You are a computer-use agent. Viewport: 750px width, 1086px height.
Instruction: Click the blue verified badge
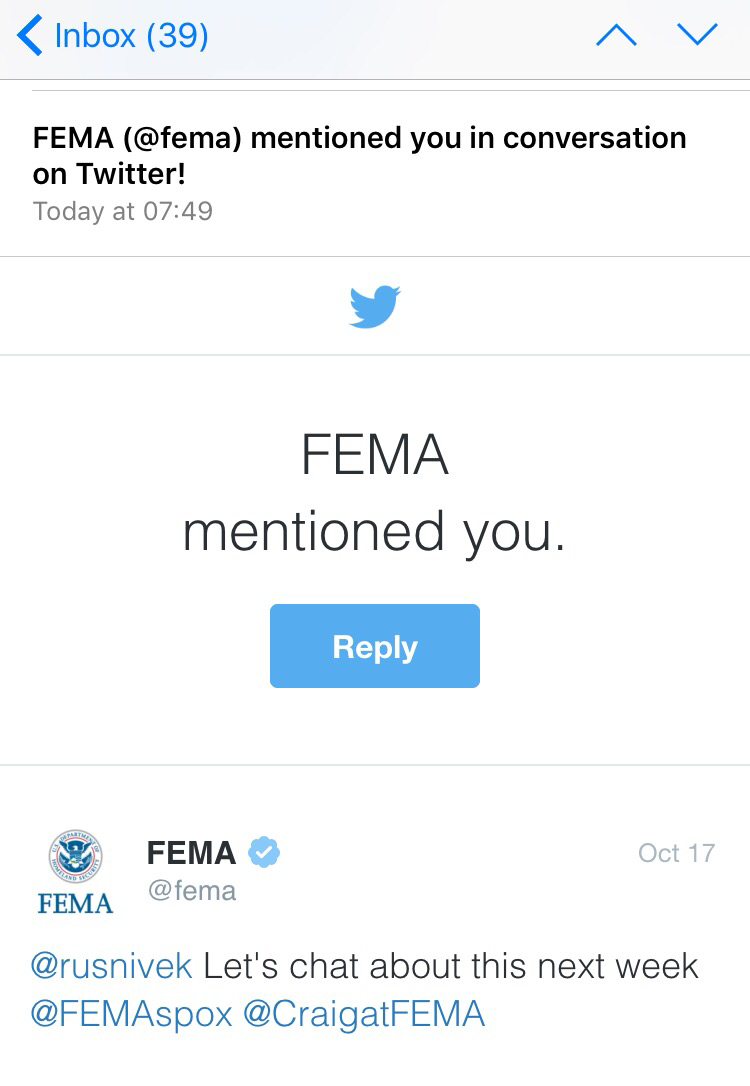coord(264,853)
